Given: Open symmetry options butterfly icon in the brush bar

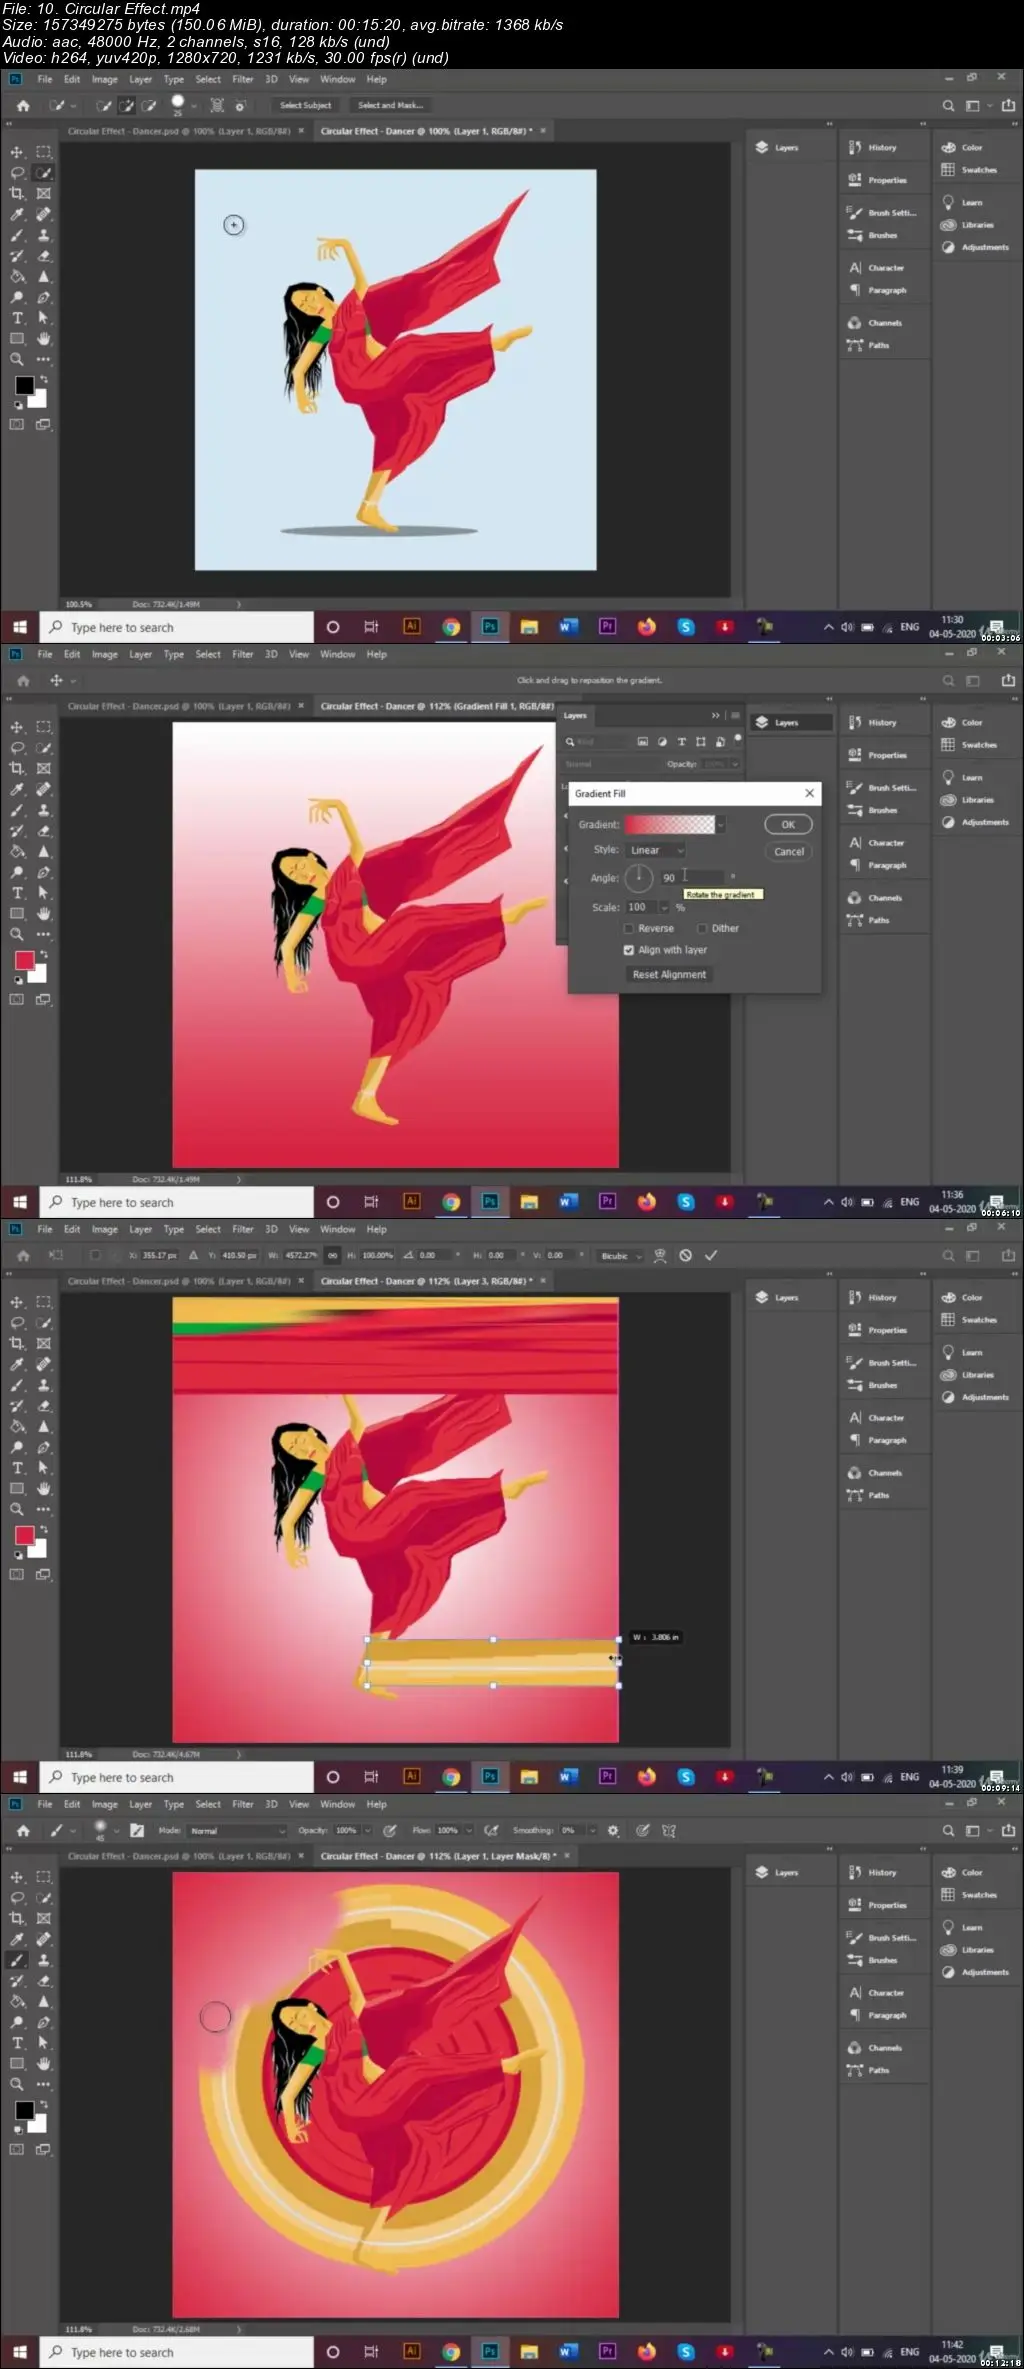Looking at the screenshot, I should tap(669, 1830).
